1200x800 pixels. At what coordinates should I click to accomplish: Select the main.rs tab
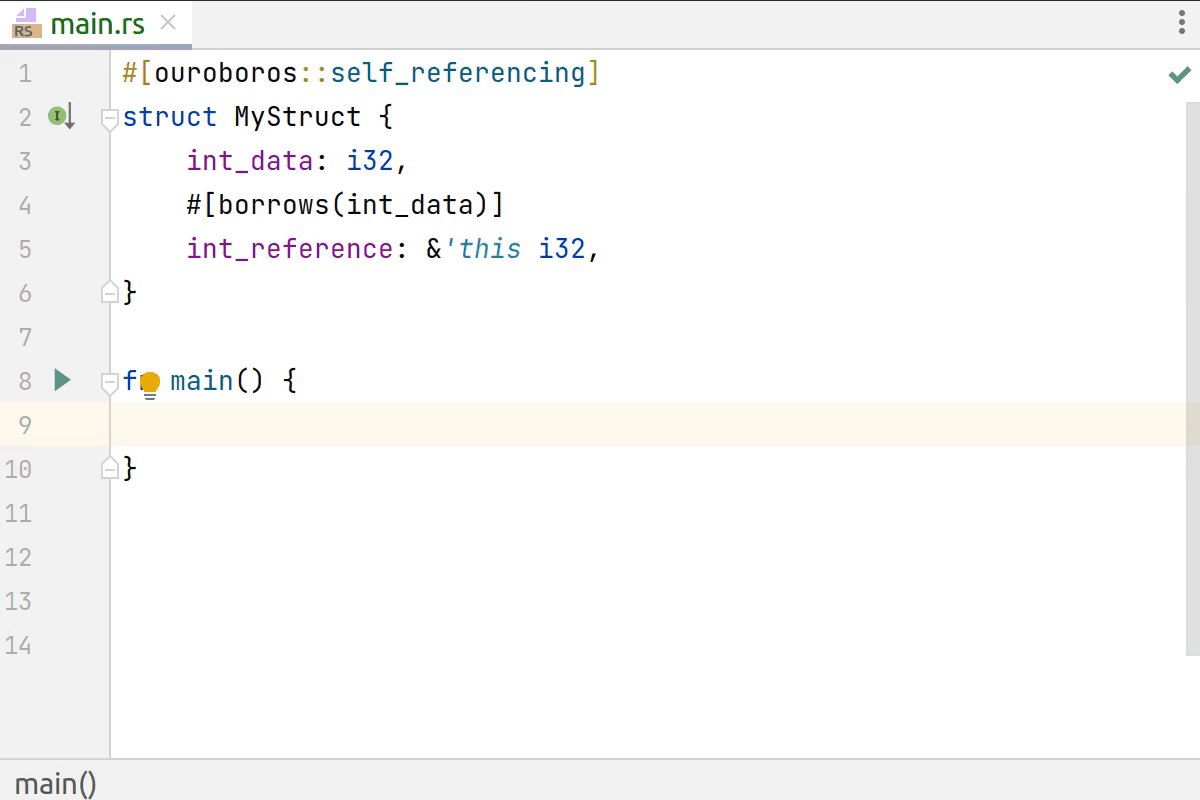96,24
